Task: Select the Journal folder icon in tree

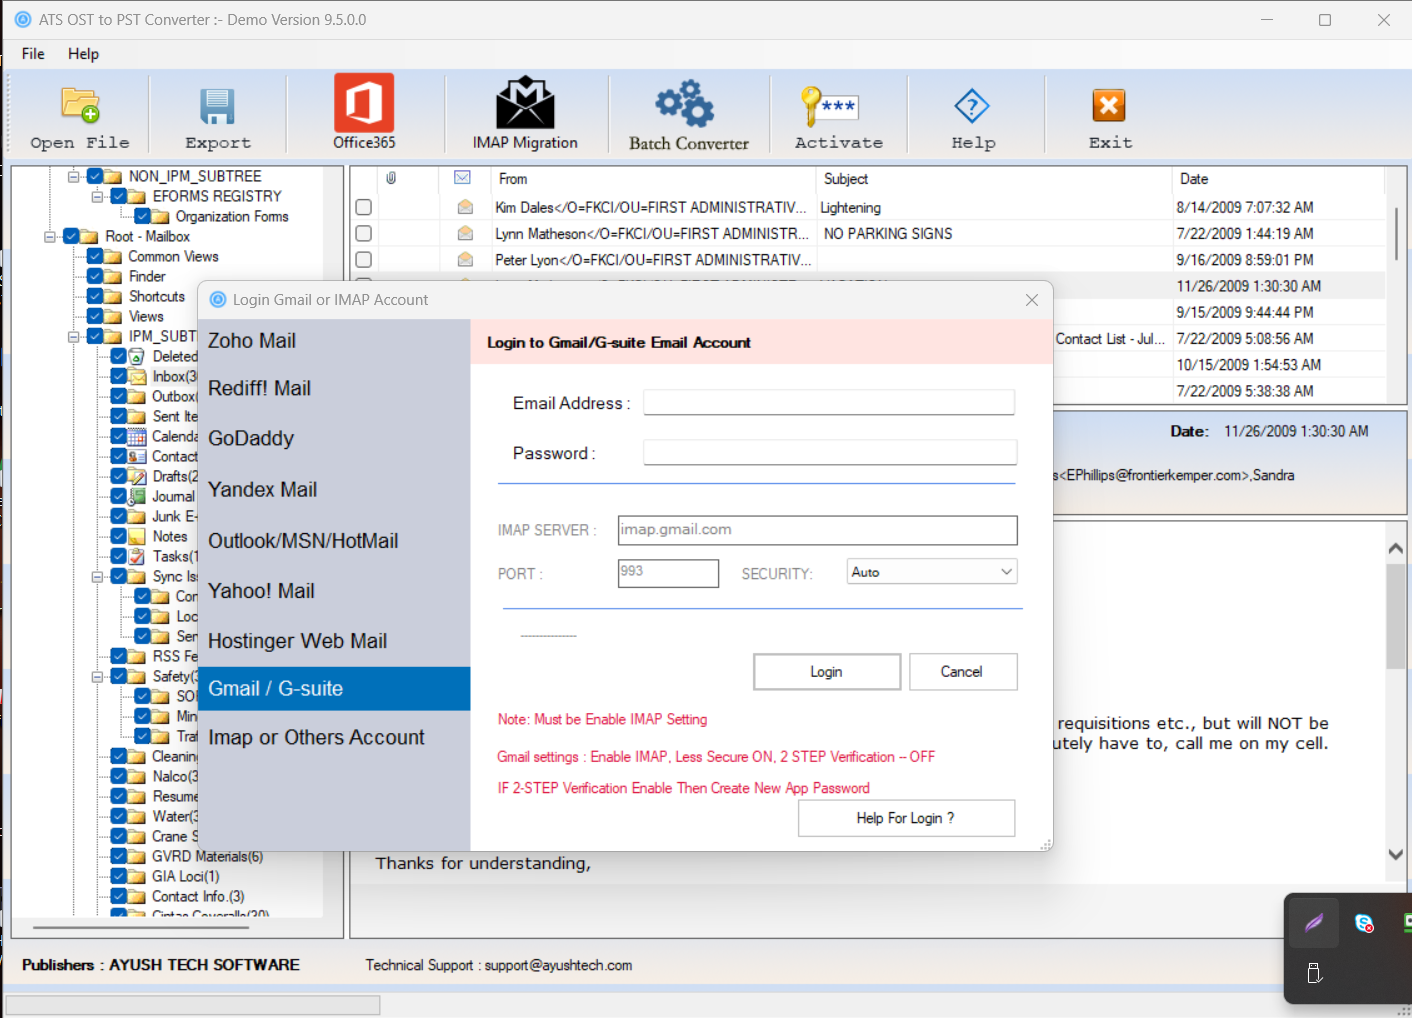Action: click(x=137, y=496)
